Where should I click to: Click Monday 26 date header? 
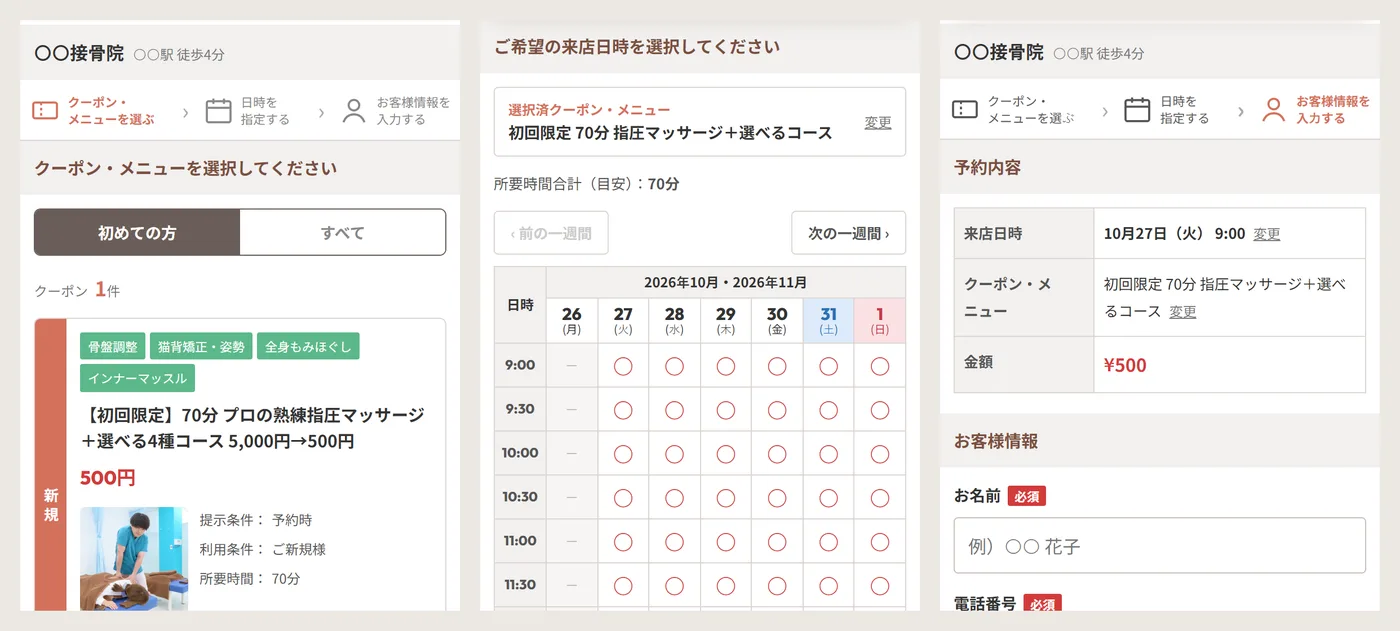(x=572, y=320)
